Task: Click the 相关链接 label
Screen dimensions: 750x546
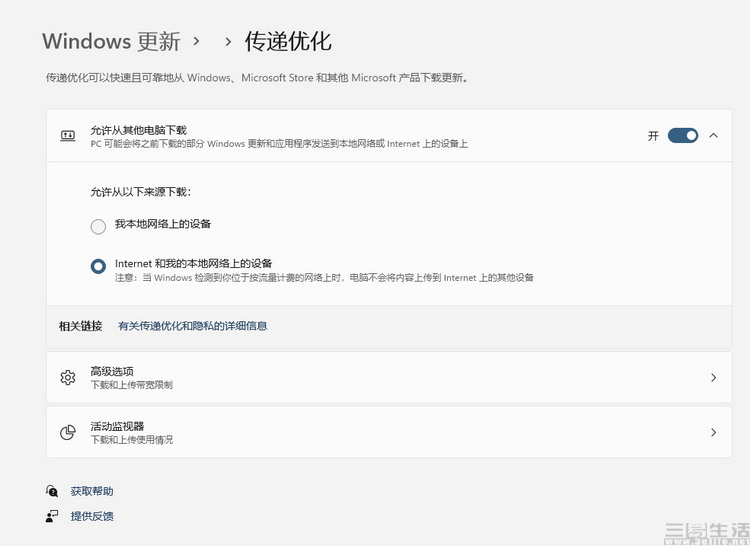Action: click(80, 326)
